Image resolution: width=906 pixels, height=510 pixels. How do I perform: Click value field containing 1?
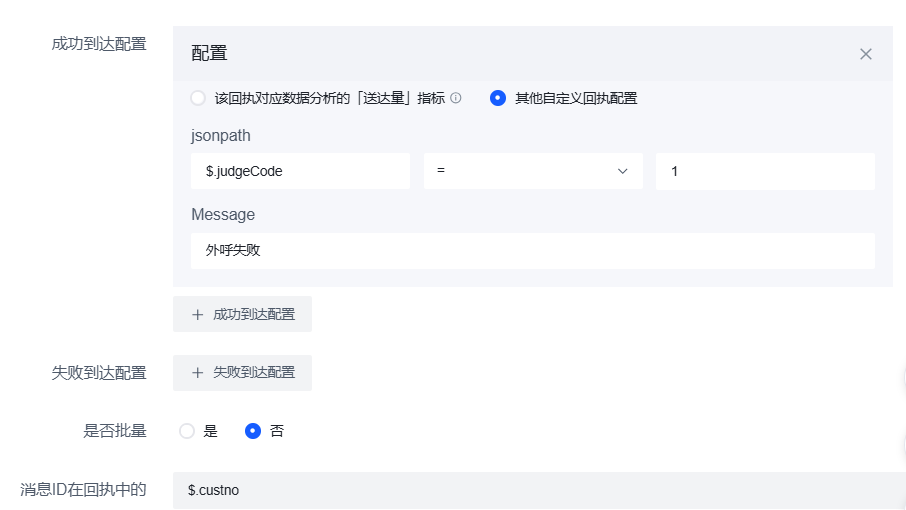[x=765, y=171]
